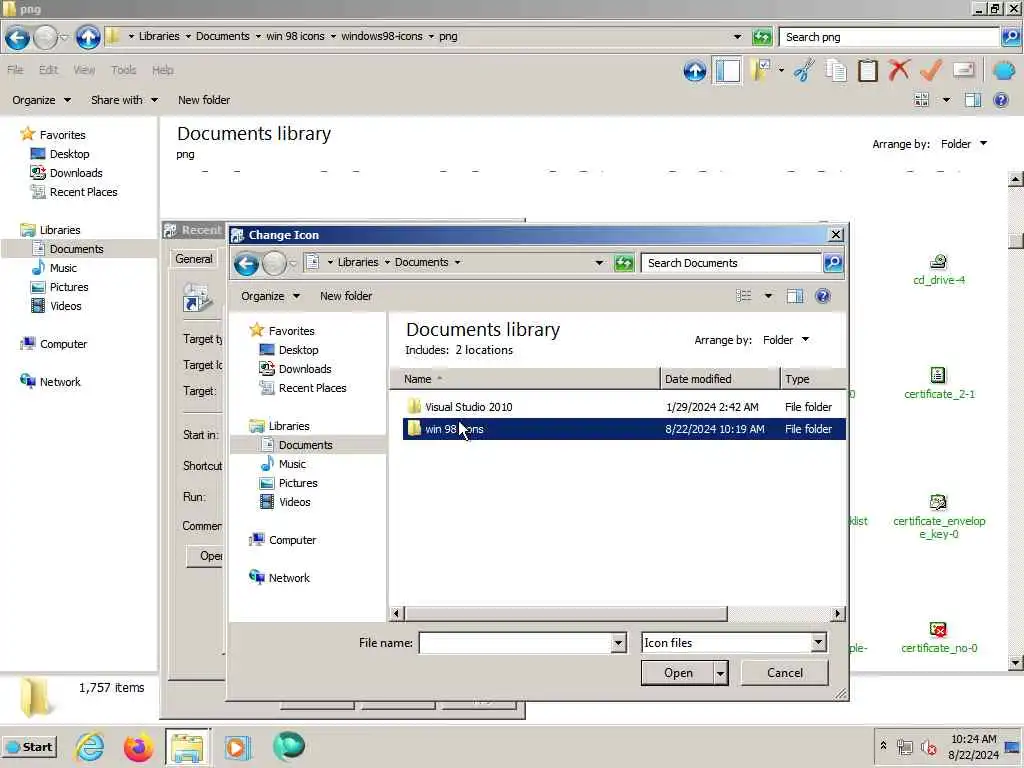Click horizontal scrollbar in Change Icon file list
Screen dimensions: 1024x768
pos(565,614)
